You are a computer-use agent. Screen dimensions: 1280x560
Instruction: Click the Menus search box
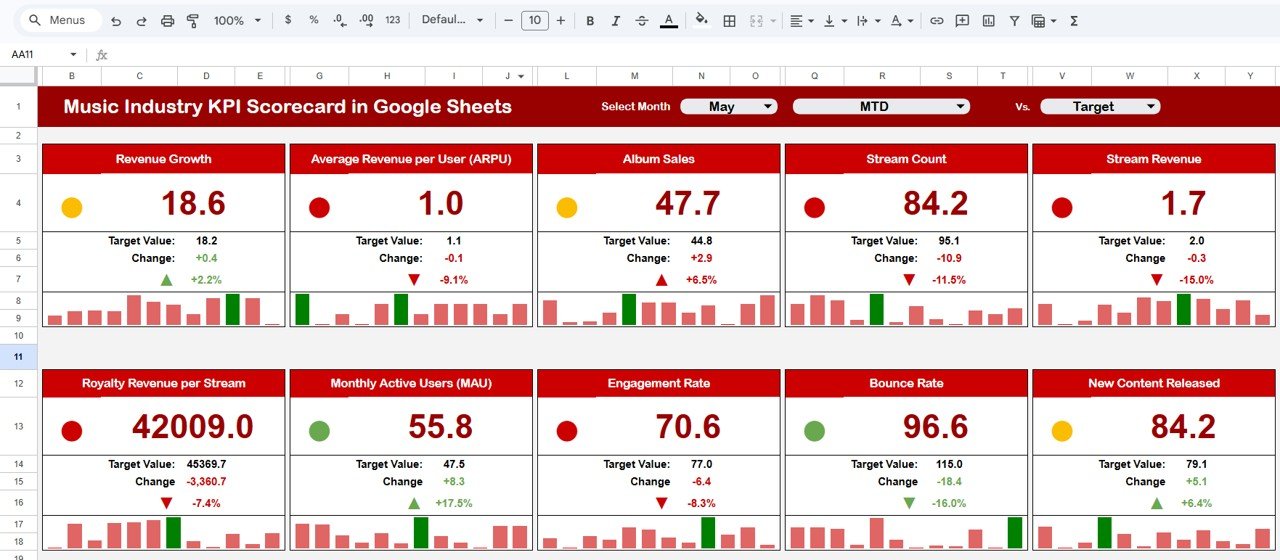point(62,21)
